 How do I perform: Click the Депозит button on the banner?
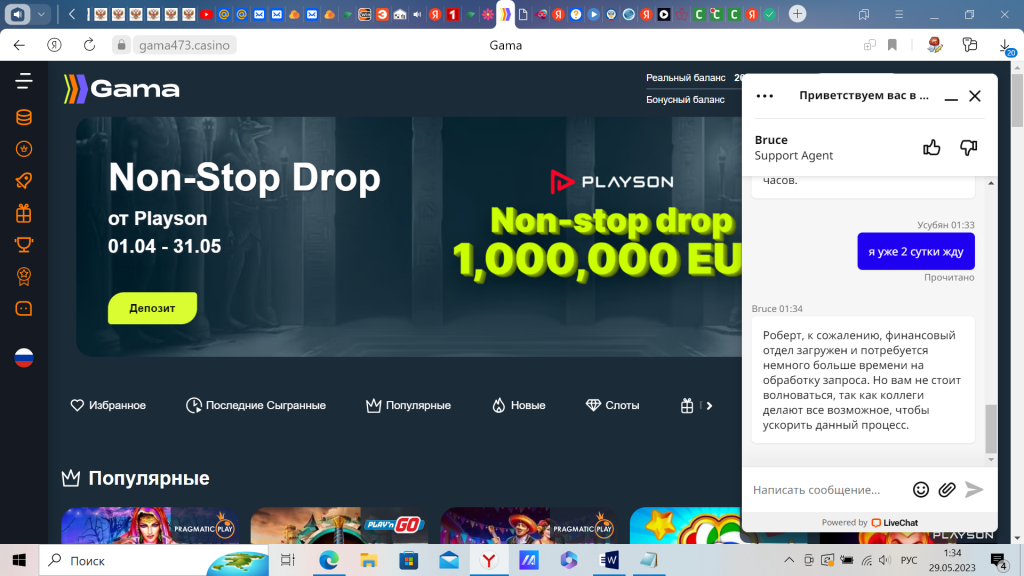pyautogui.click(x=152, y=308)
